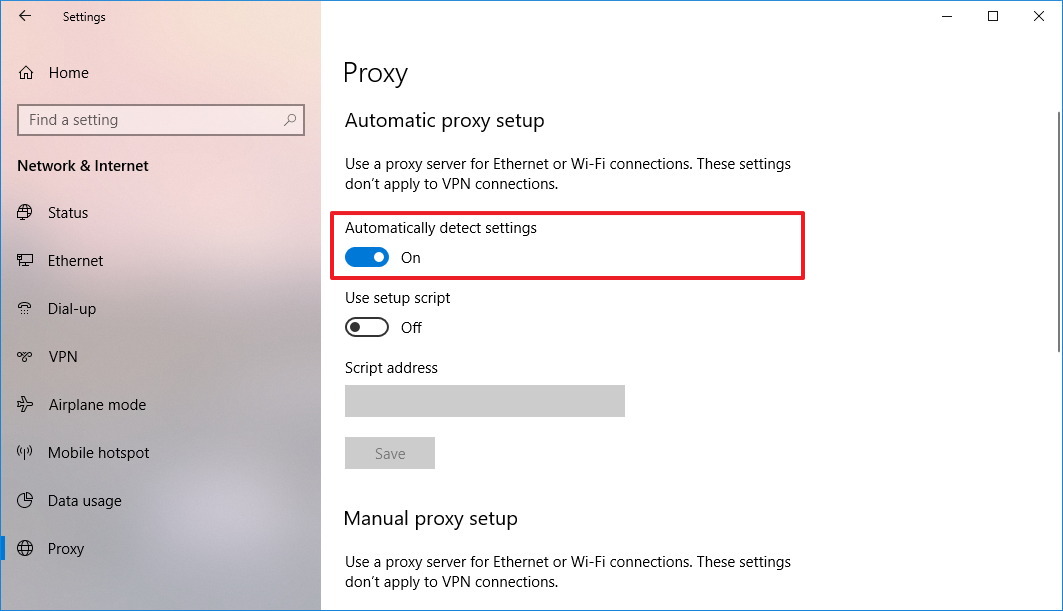The width and height of the screenshot is (1063, 611).
Task: Click the Proxy page title
Action: 376,73
